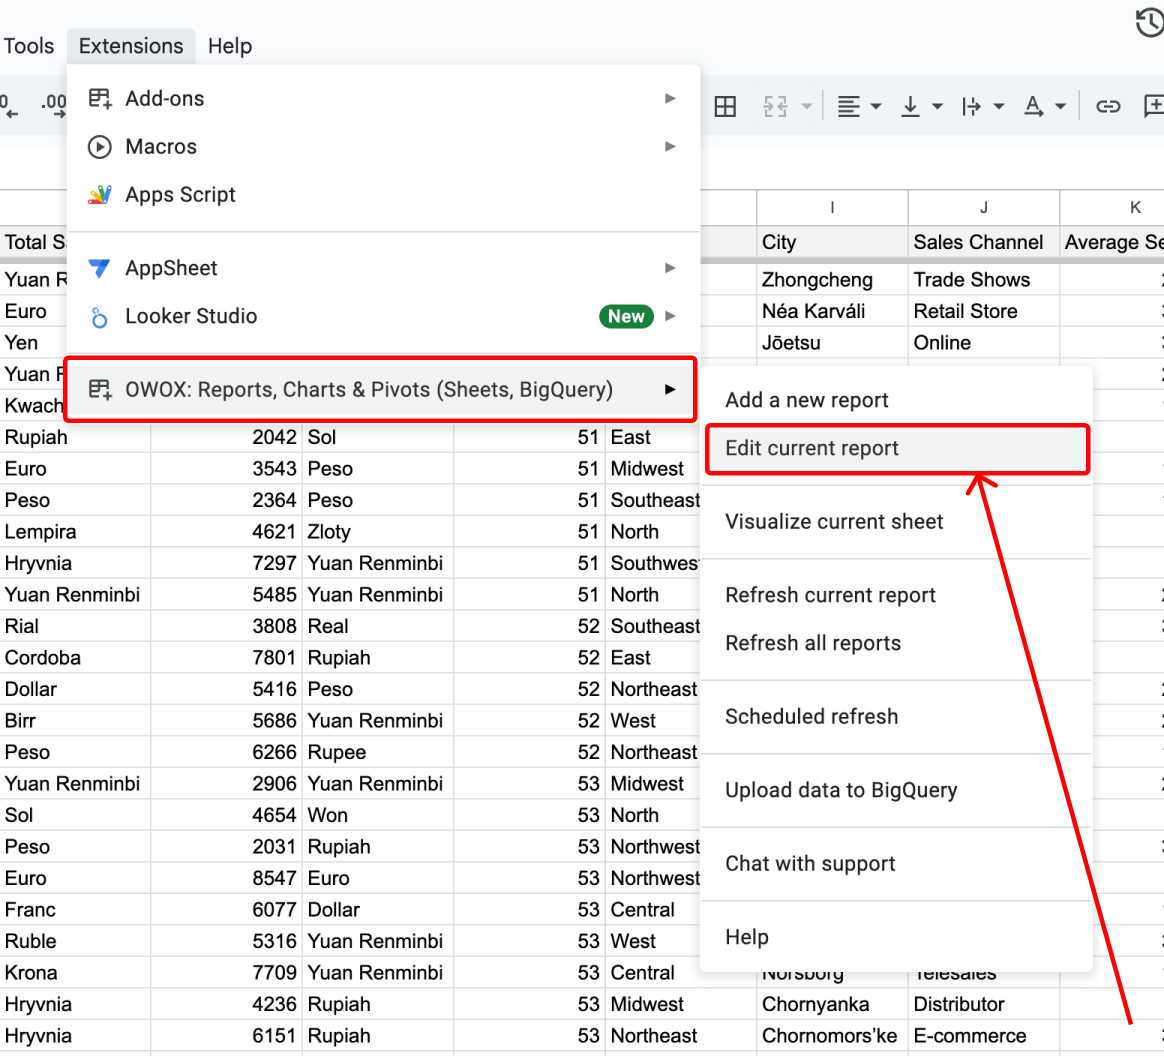This screenshot has height=1056, width=1164.
Task: Choose Upload data to BigQuery
Action: point(896,790)
